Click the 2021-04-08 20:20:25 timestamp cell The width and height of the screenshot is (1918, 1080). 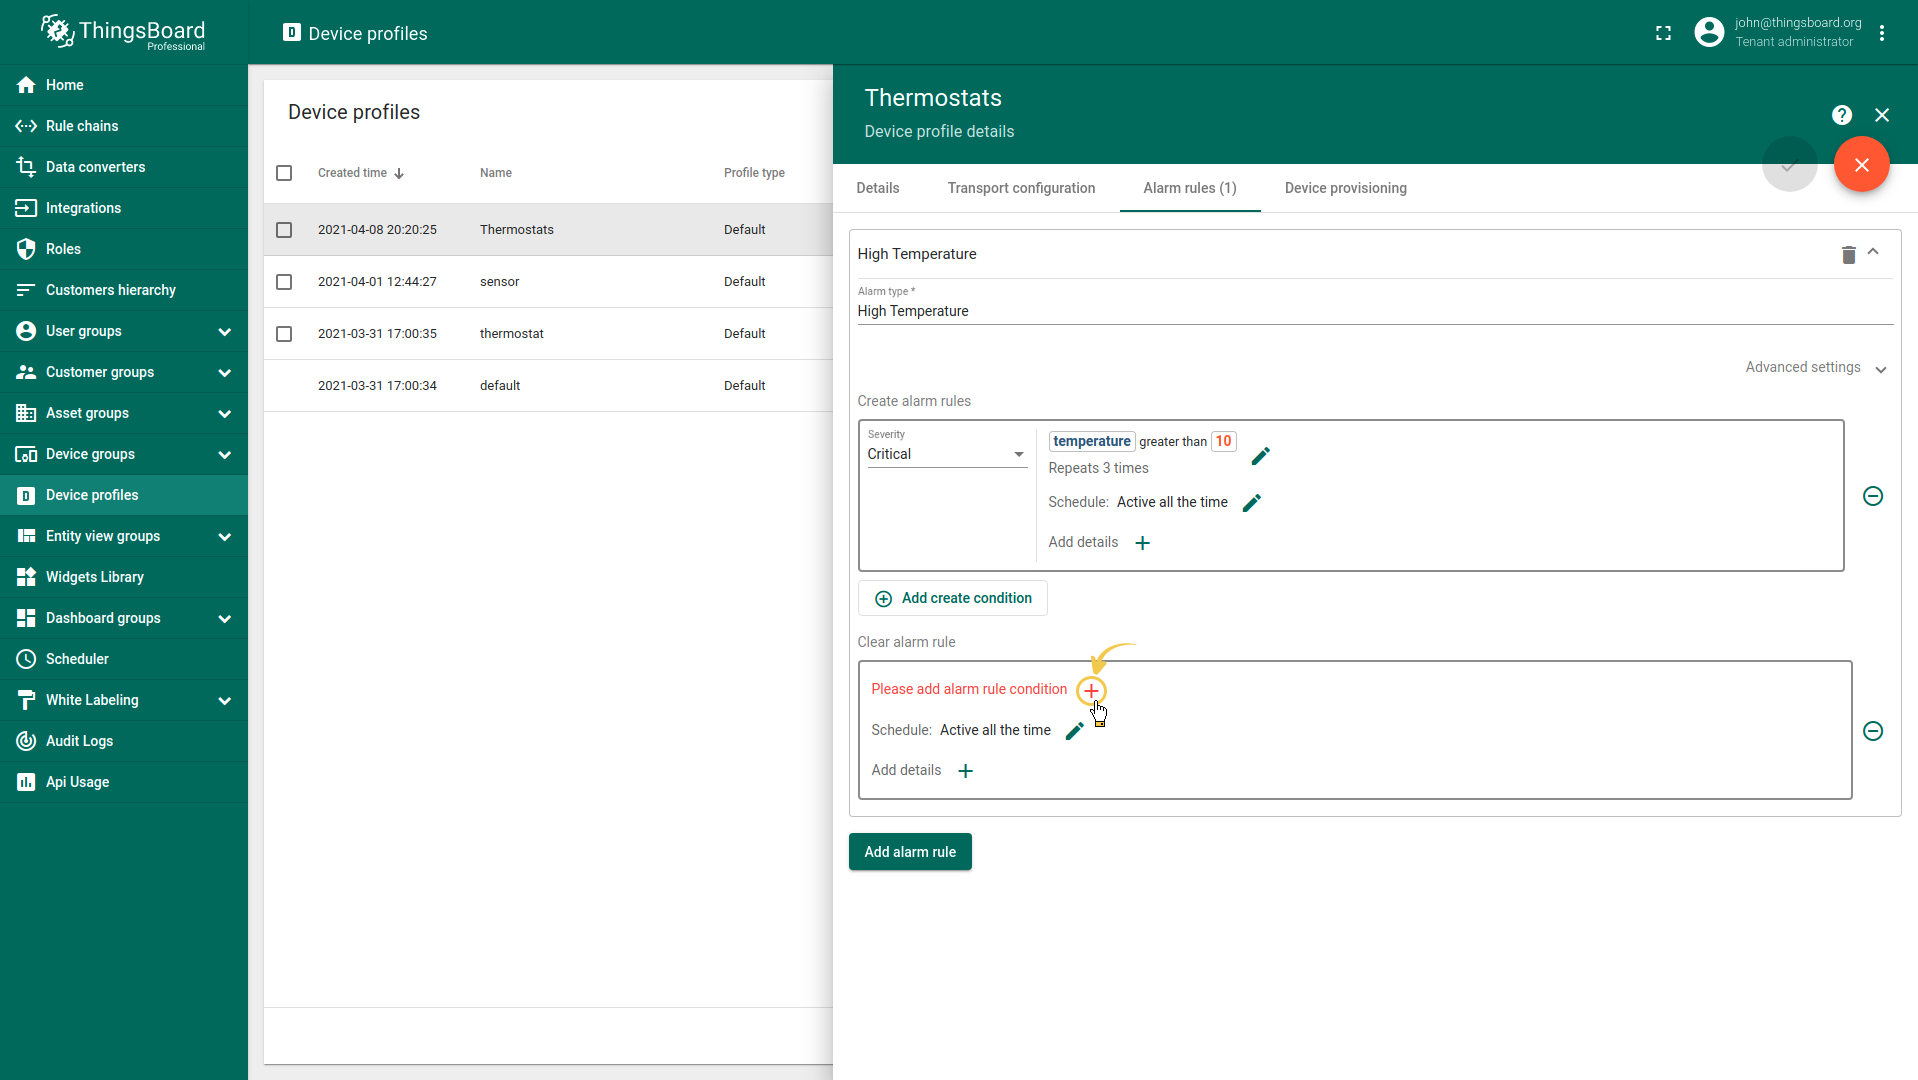377,230
